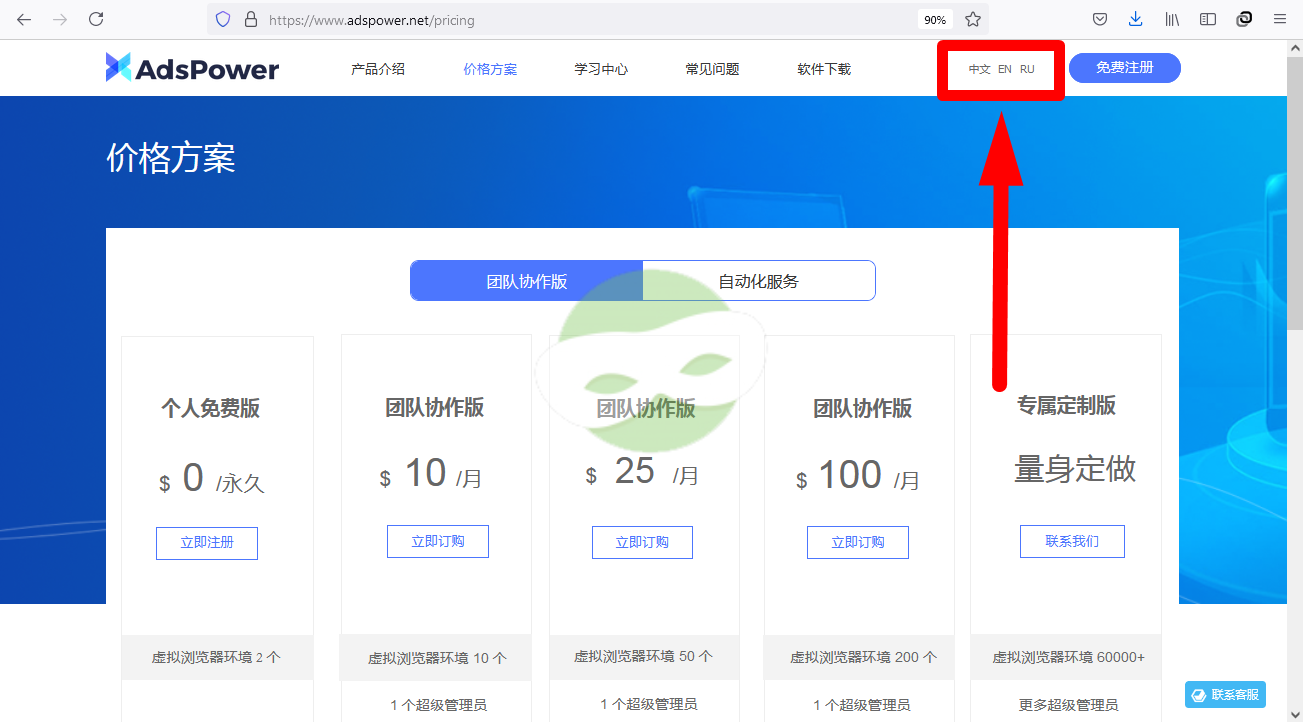This screenshot has width=1303, height=722.
Task: Click 联系我们 on the custom plan
Action: (x=1072, y=542)
